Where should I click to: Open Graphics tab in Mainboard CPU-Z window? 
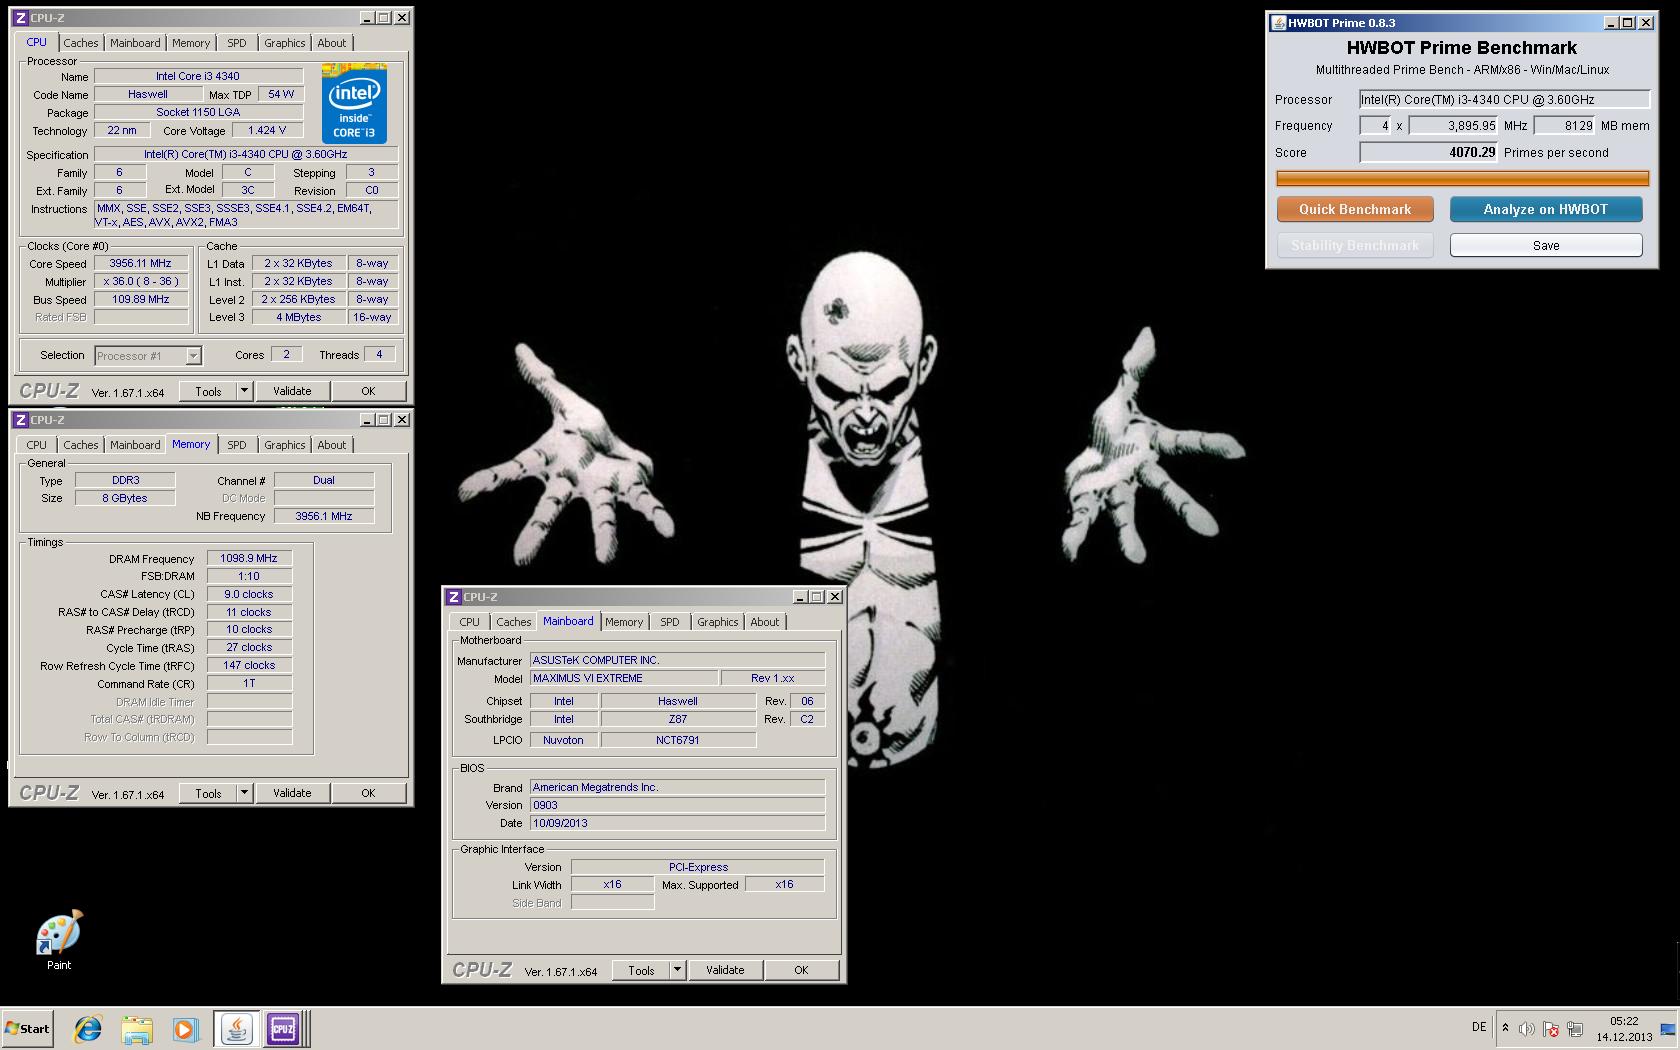718,622
